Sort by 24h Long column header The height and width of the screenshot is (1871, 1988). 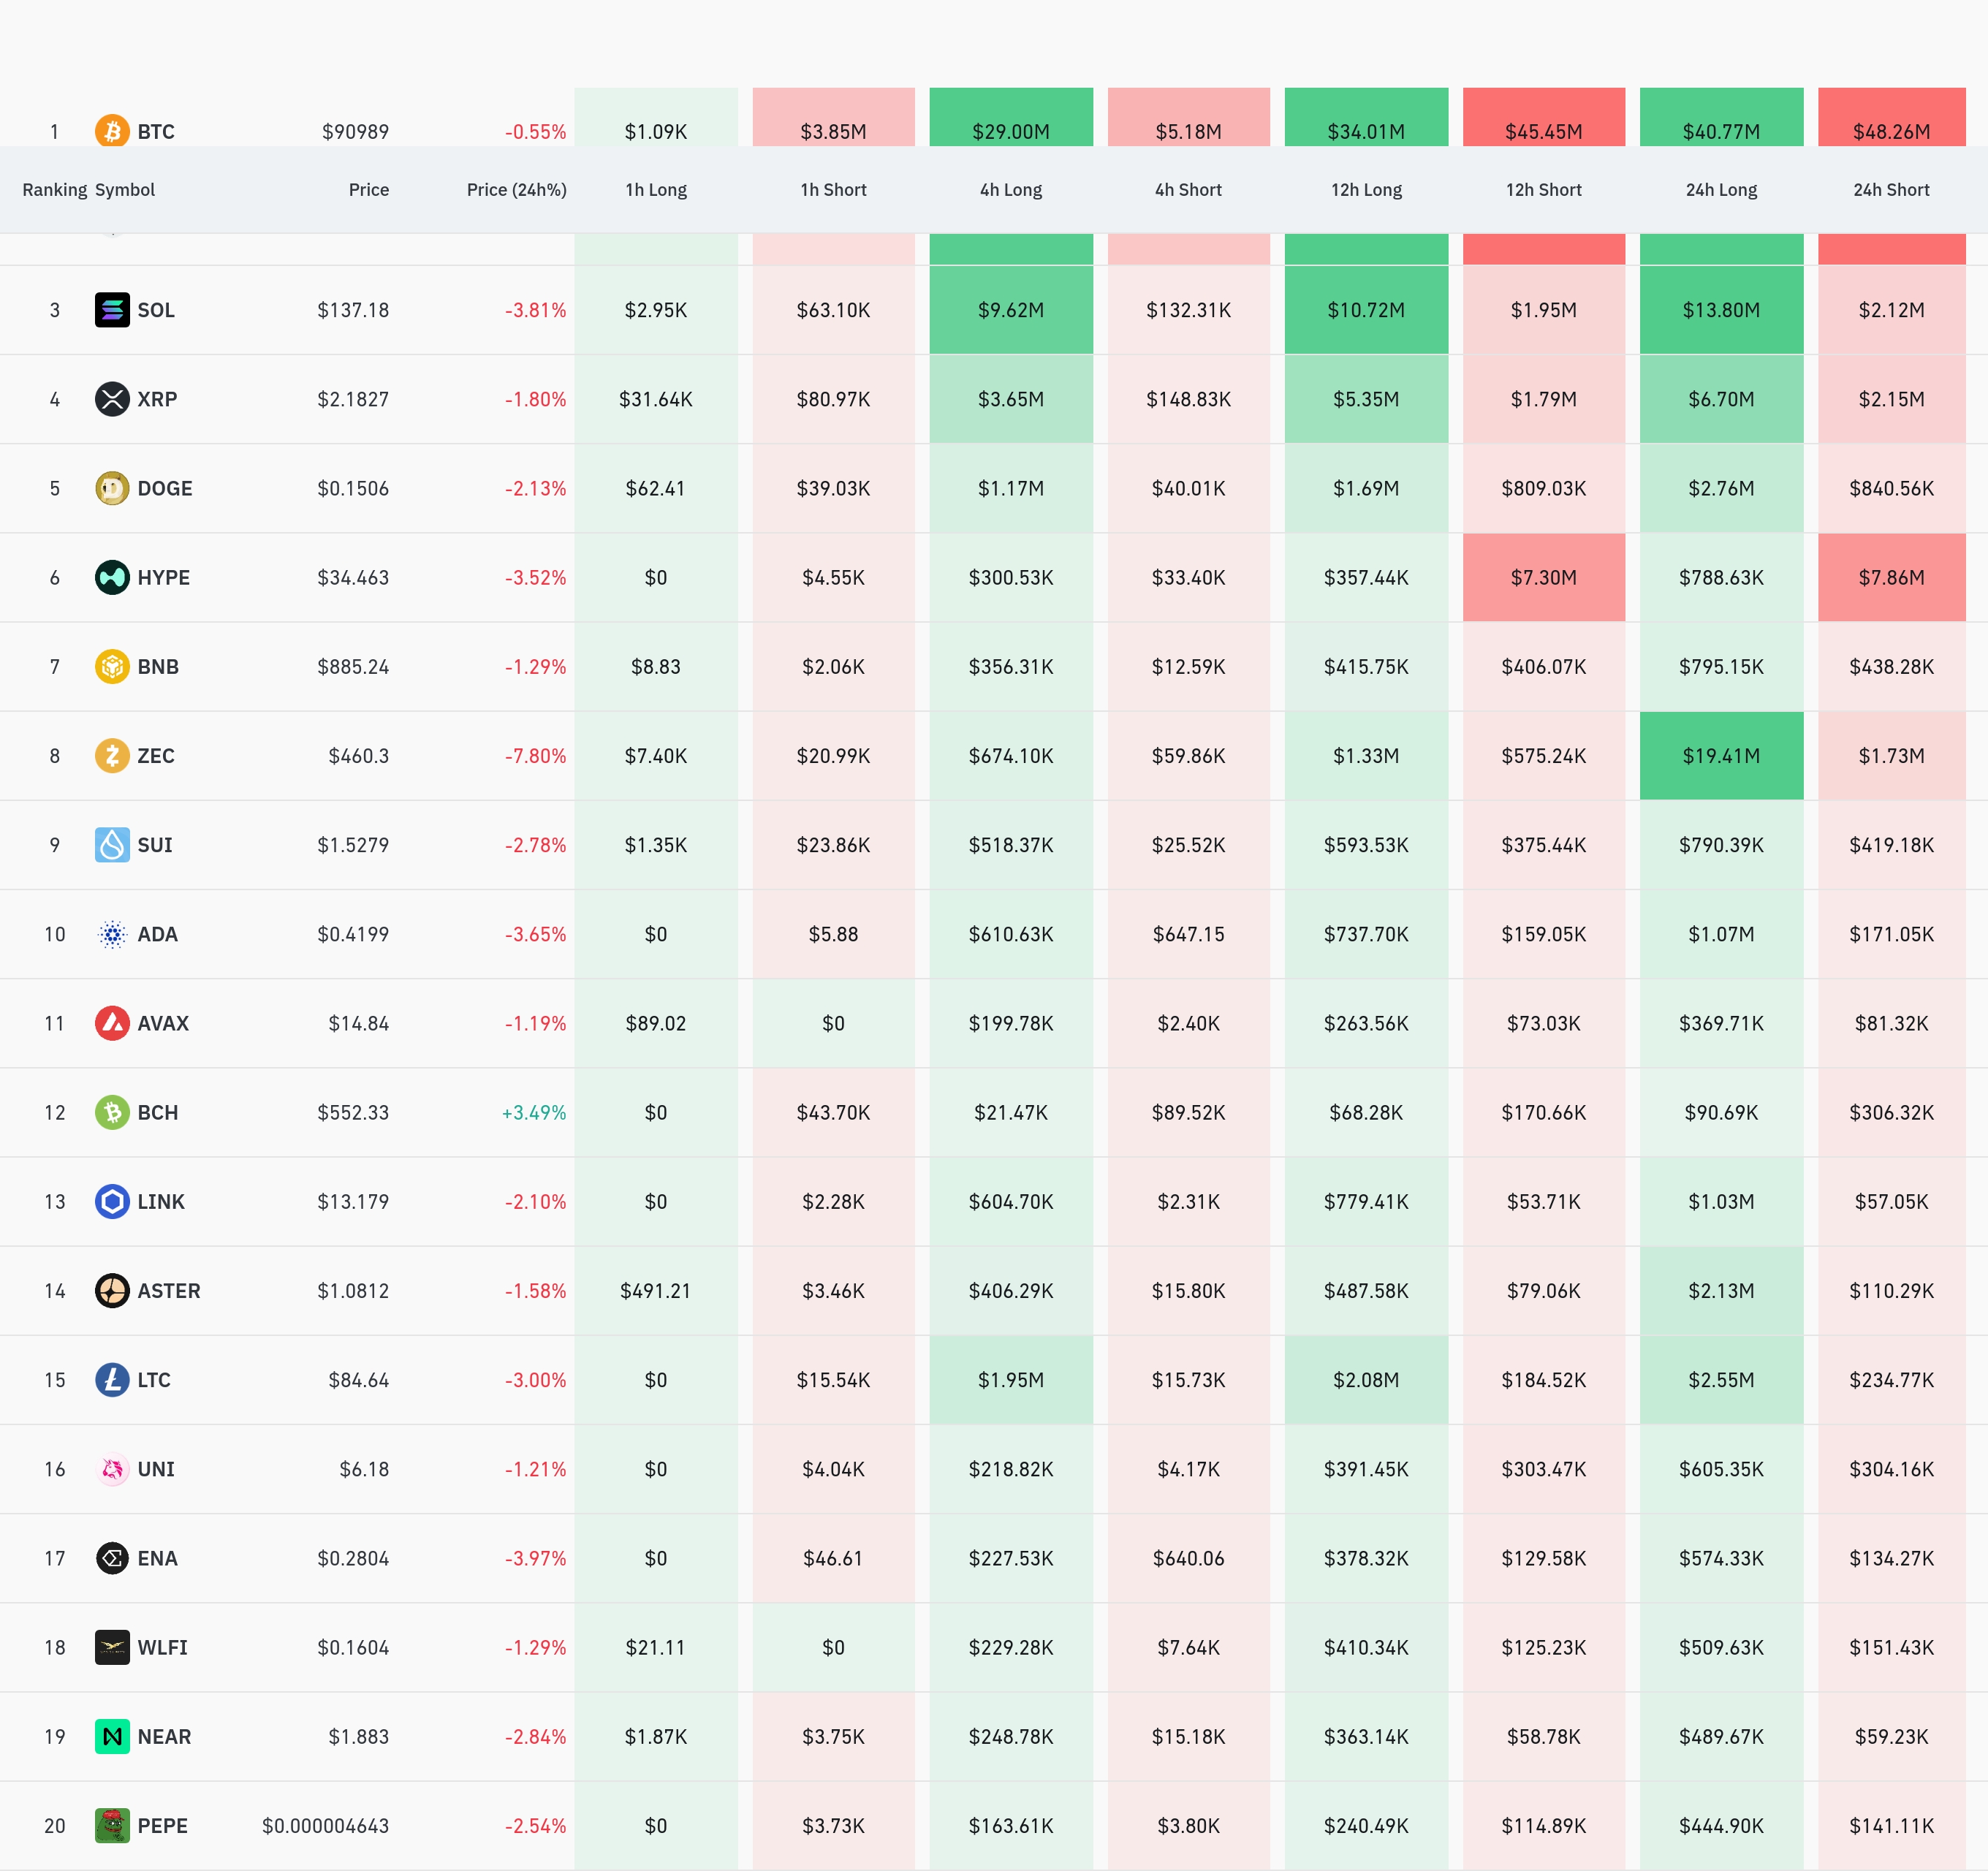coord(1720,190)
